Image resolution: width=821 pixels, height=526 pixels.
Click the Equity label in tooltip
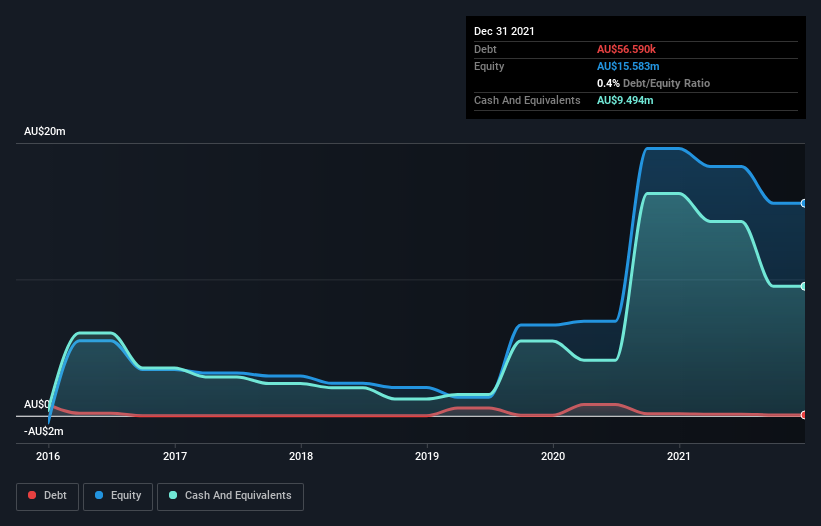489,66
